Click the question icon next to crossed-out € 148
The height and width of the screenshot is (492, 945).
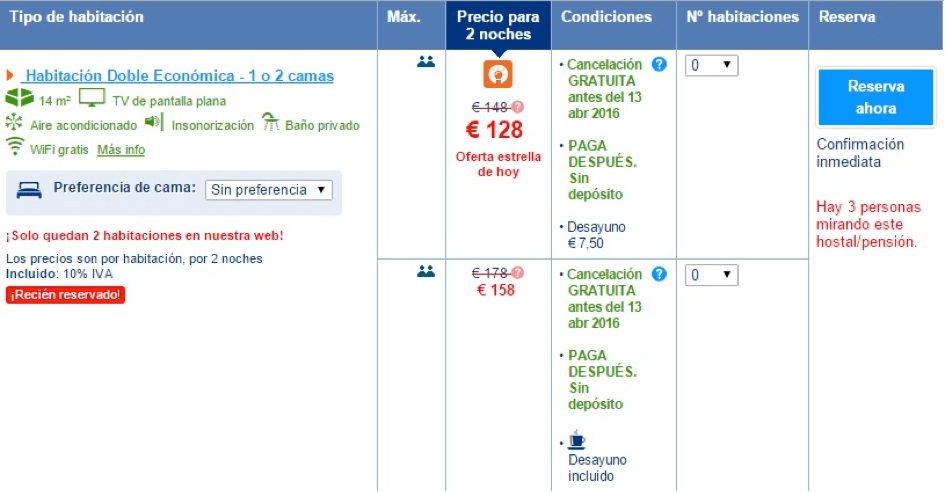click(518, 107)
